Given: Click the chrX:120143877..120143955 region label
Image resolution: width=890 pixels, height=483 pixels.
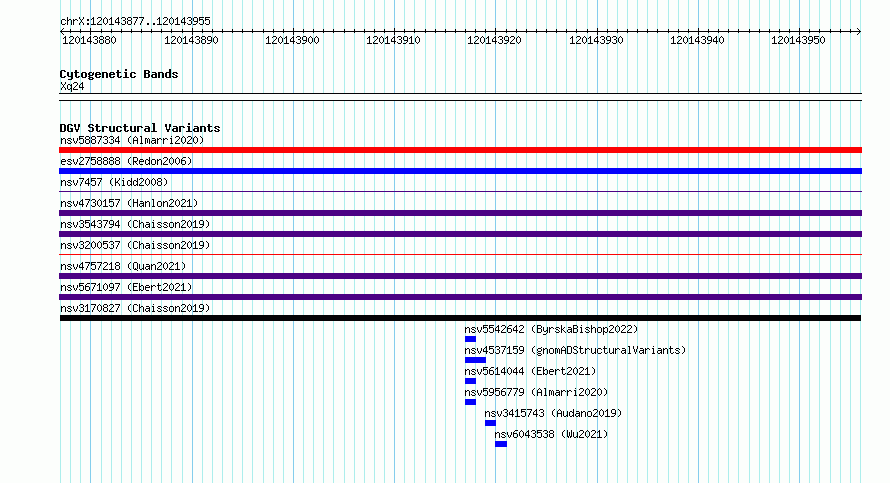Looking at the screenshot, I should (x=135, y=22).
